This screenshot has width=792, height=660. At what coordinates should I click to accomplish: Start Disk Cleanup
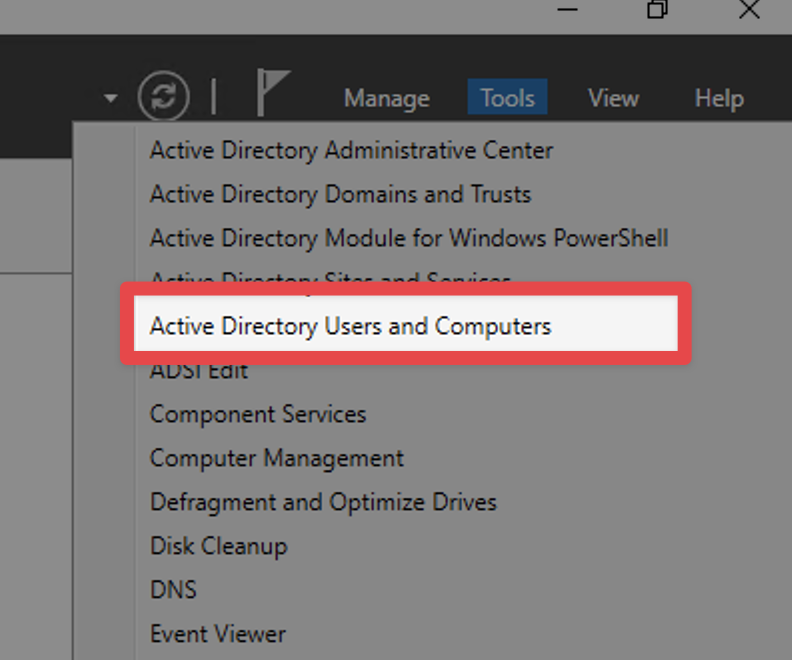(218, 546)
